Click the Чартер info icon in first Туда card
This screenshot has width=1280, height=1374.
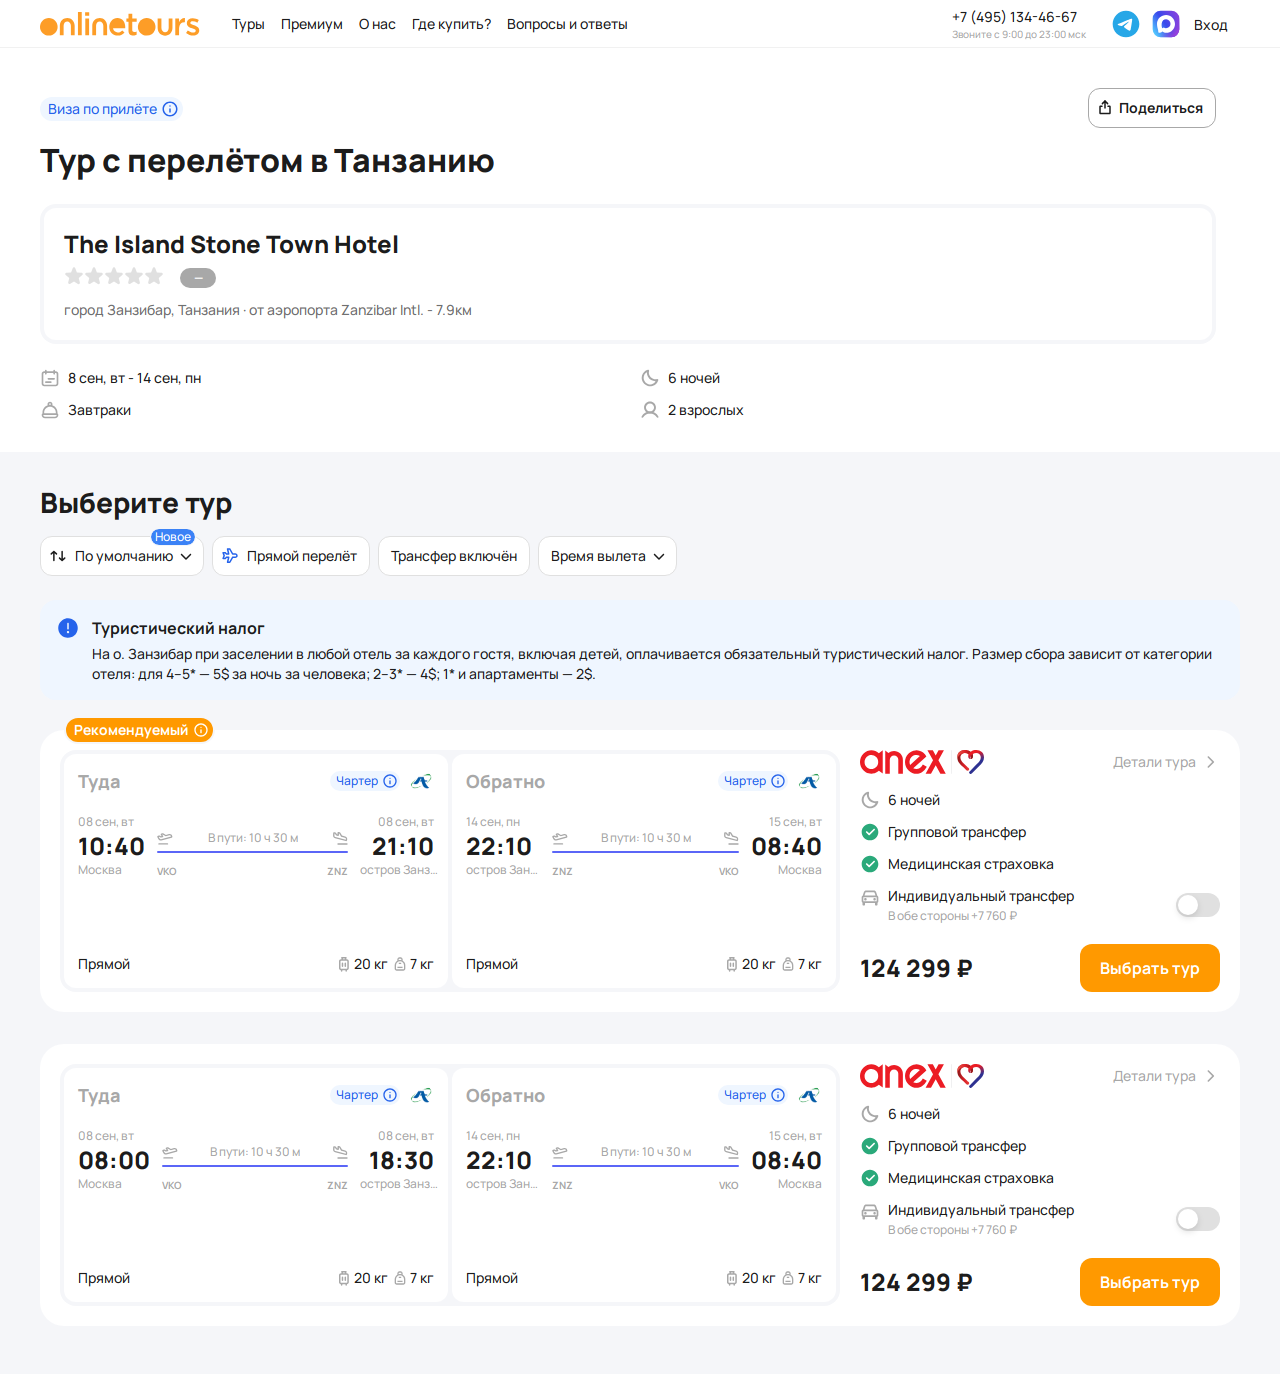pos(390,781)
